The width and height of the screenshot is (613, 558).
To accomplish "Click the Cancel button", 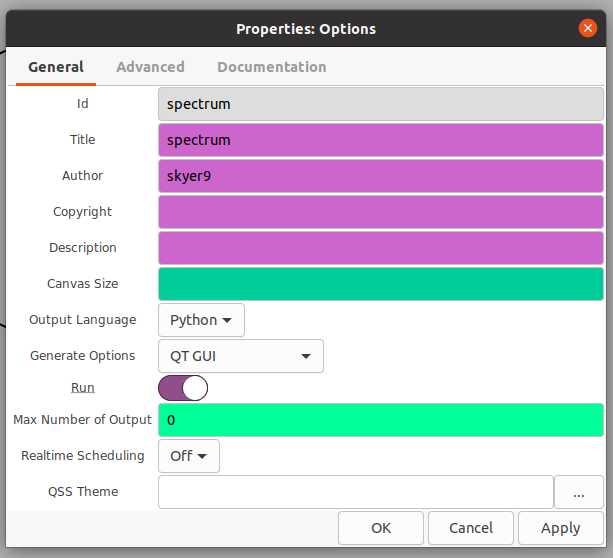I will (x=470, y=528).
